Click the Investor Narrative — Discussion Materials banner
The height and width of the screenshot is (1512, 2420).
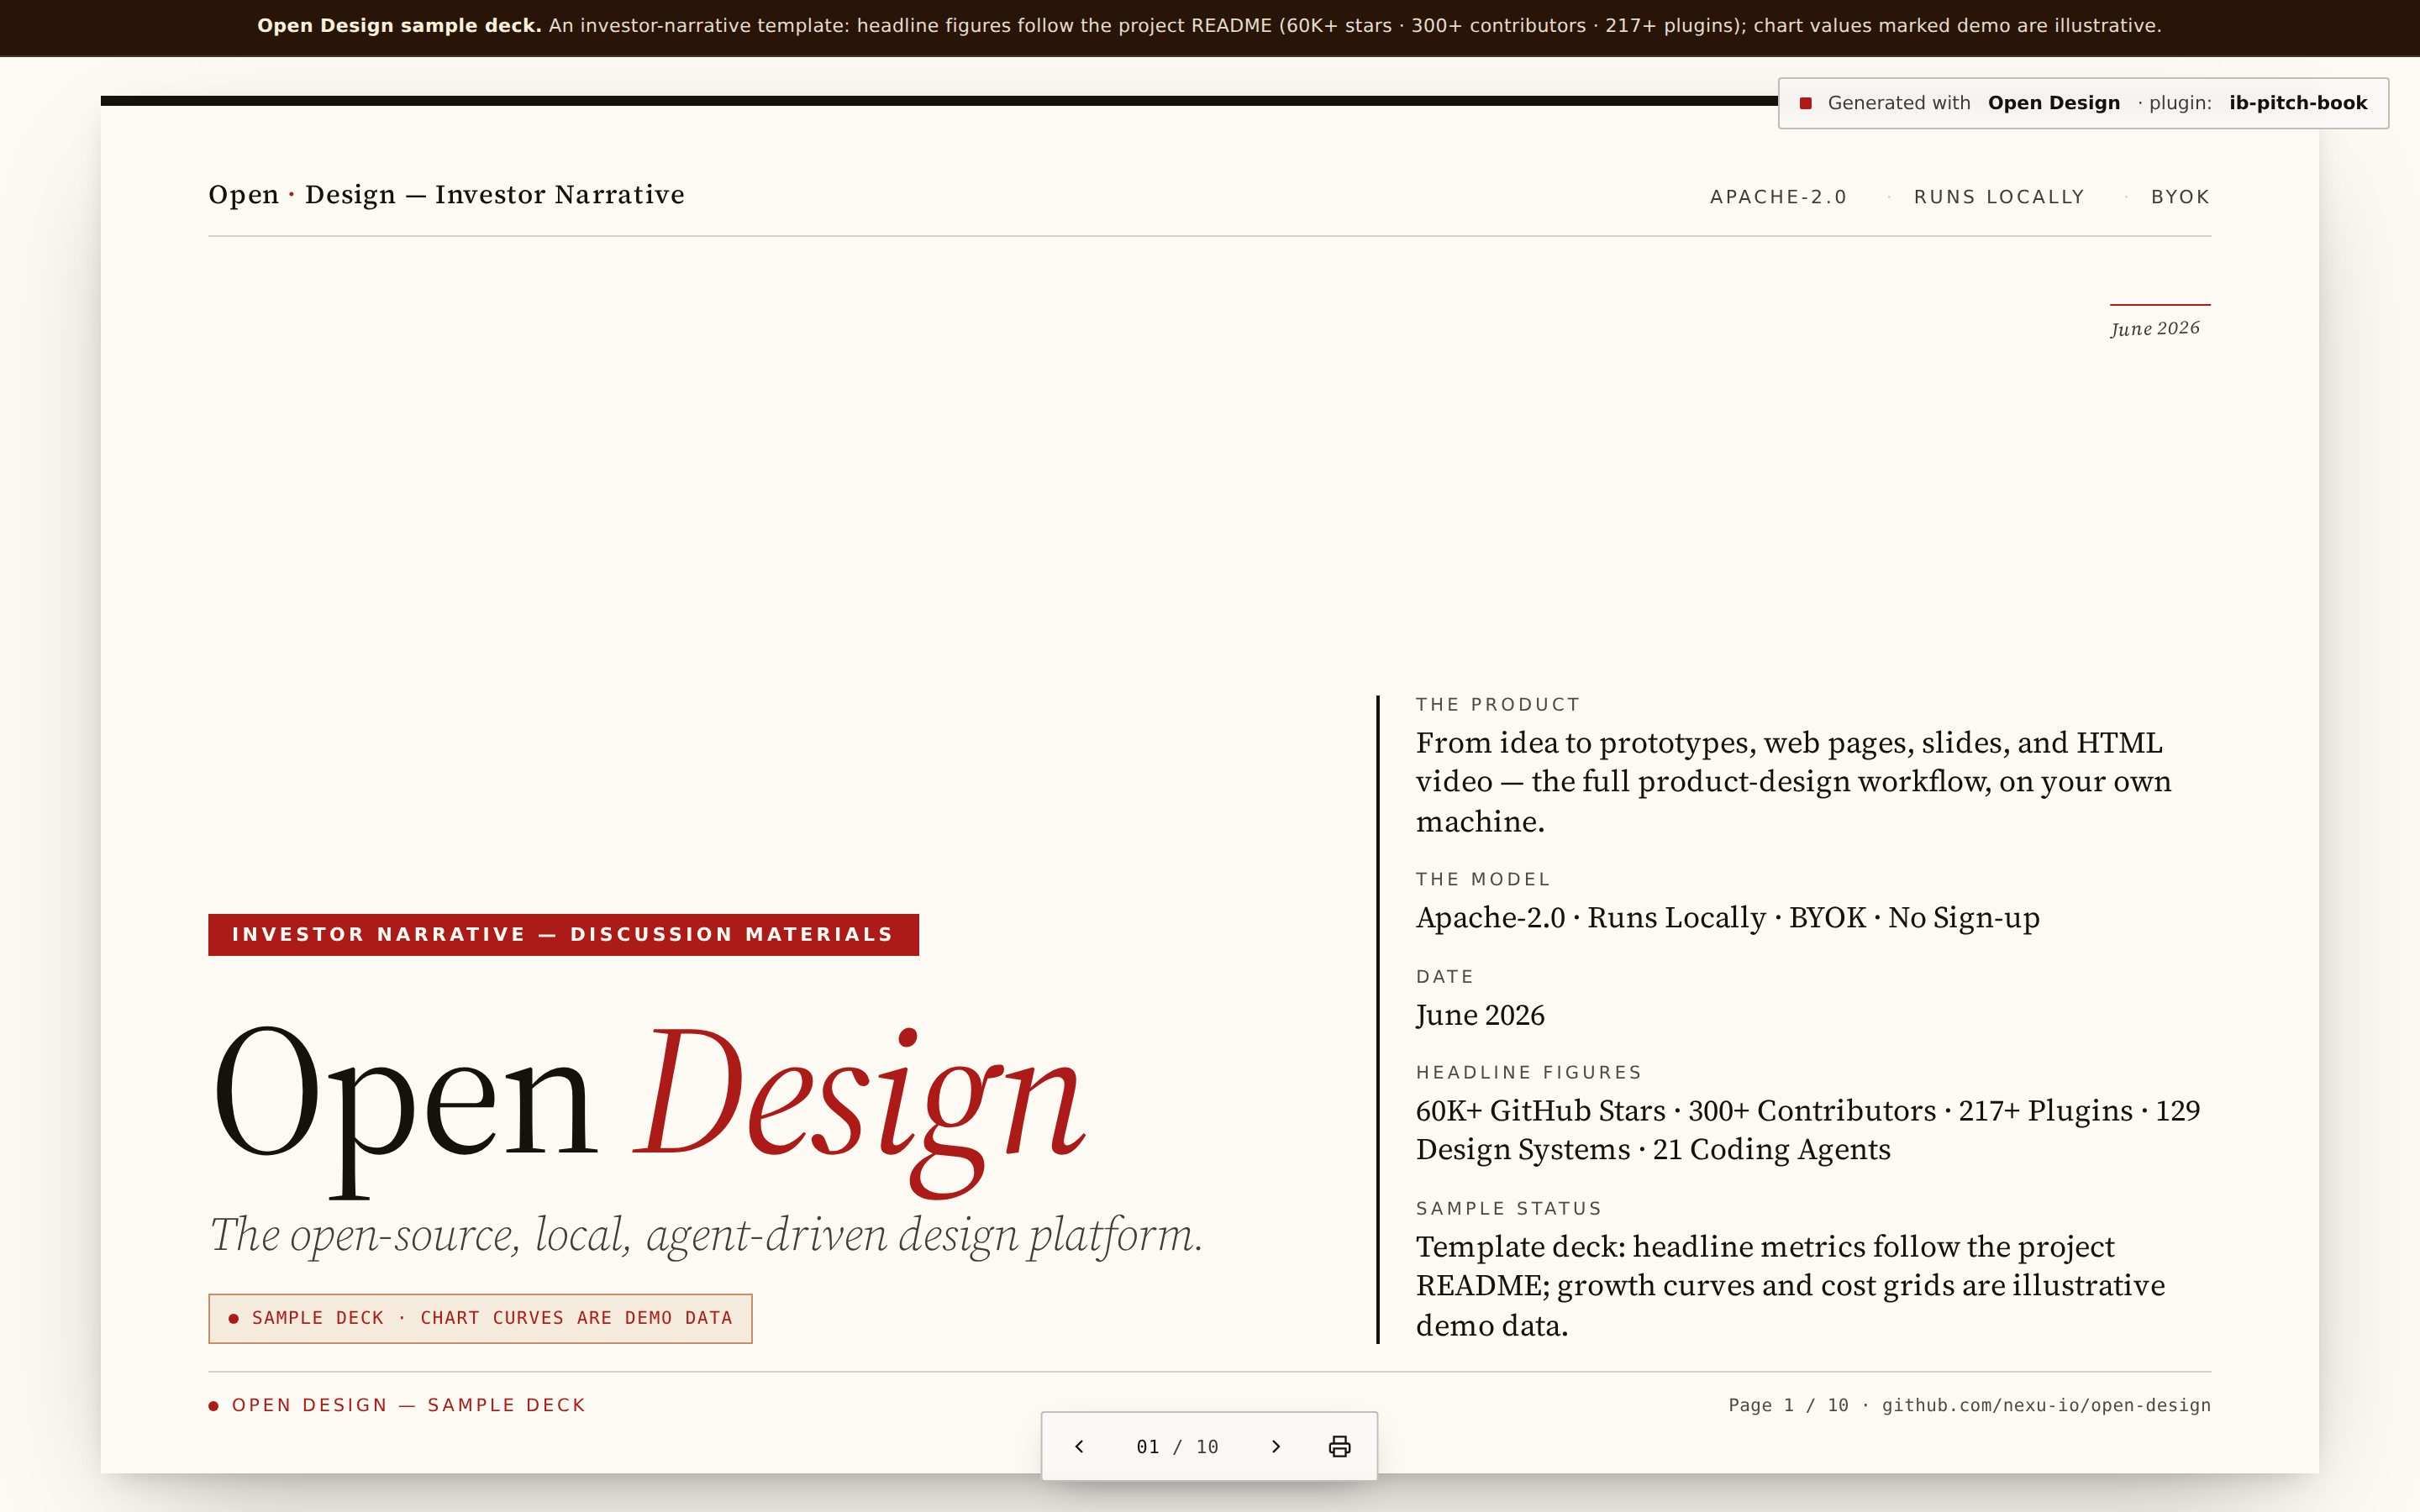tap(563, 934)
